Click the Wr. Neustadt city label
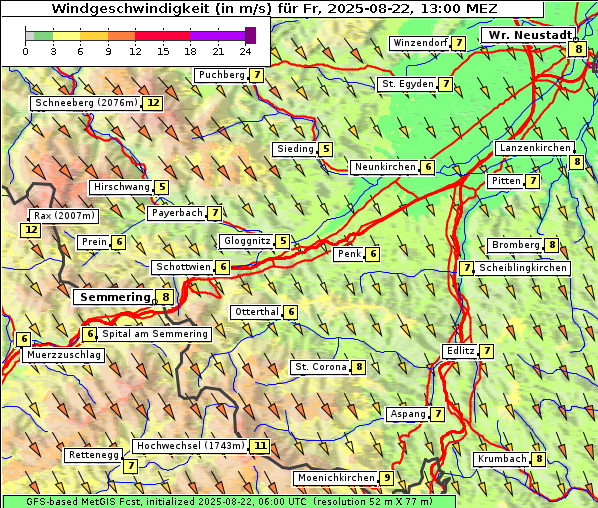Screen dimensions: 598x508 529,35
